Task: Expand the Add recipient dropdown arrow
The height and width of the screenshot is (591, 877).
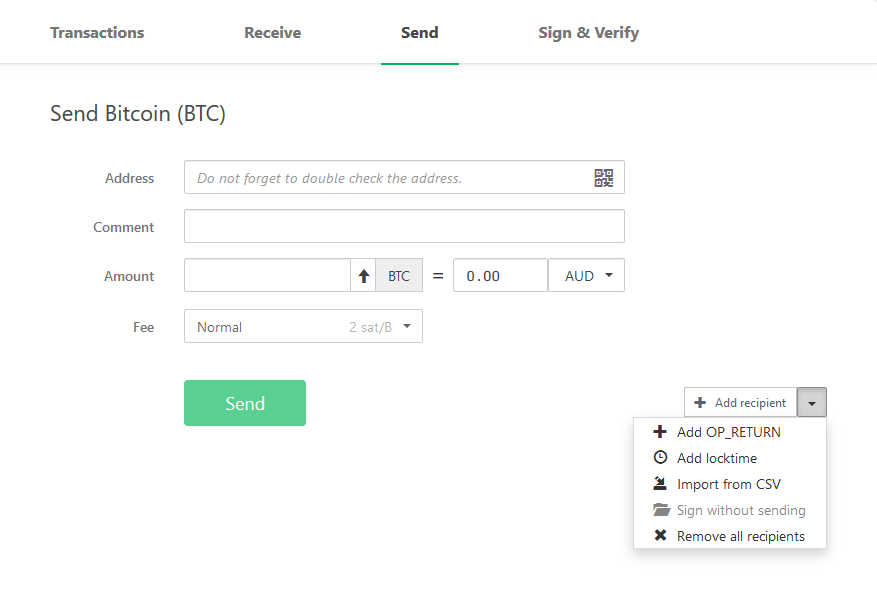Action: 811,402
